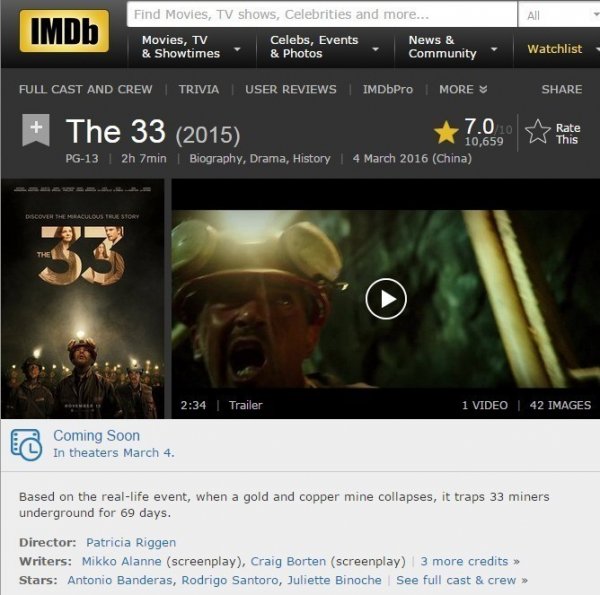600x595 pixels.
Task: Click the search movies input field
Action: coord(322,15)
